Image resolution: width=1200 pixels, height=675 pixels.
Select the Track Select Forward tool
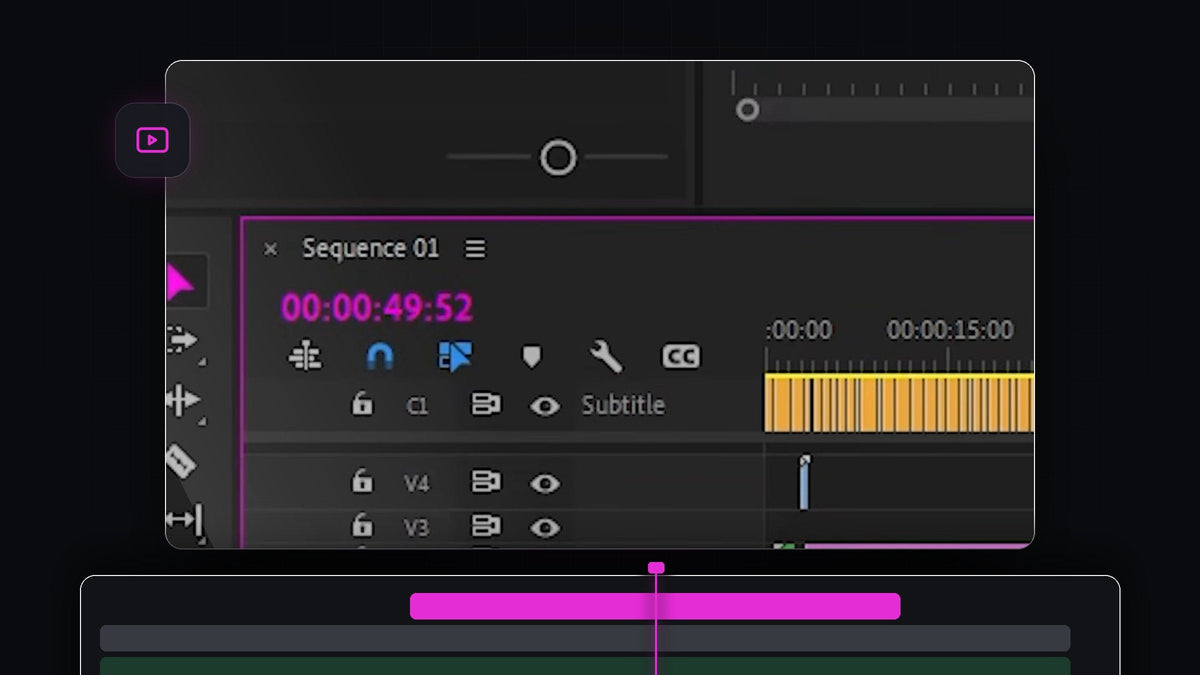(x=181, y=340)
